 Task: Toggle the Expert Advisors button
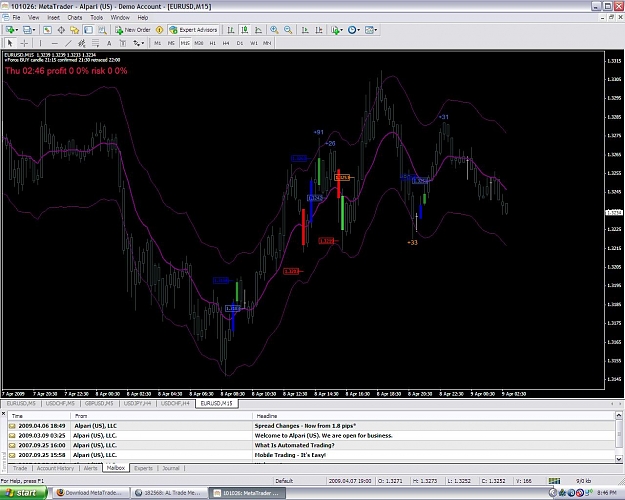pyautogui.click(x=193, y=30)
